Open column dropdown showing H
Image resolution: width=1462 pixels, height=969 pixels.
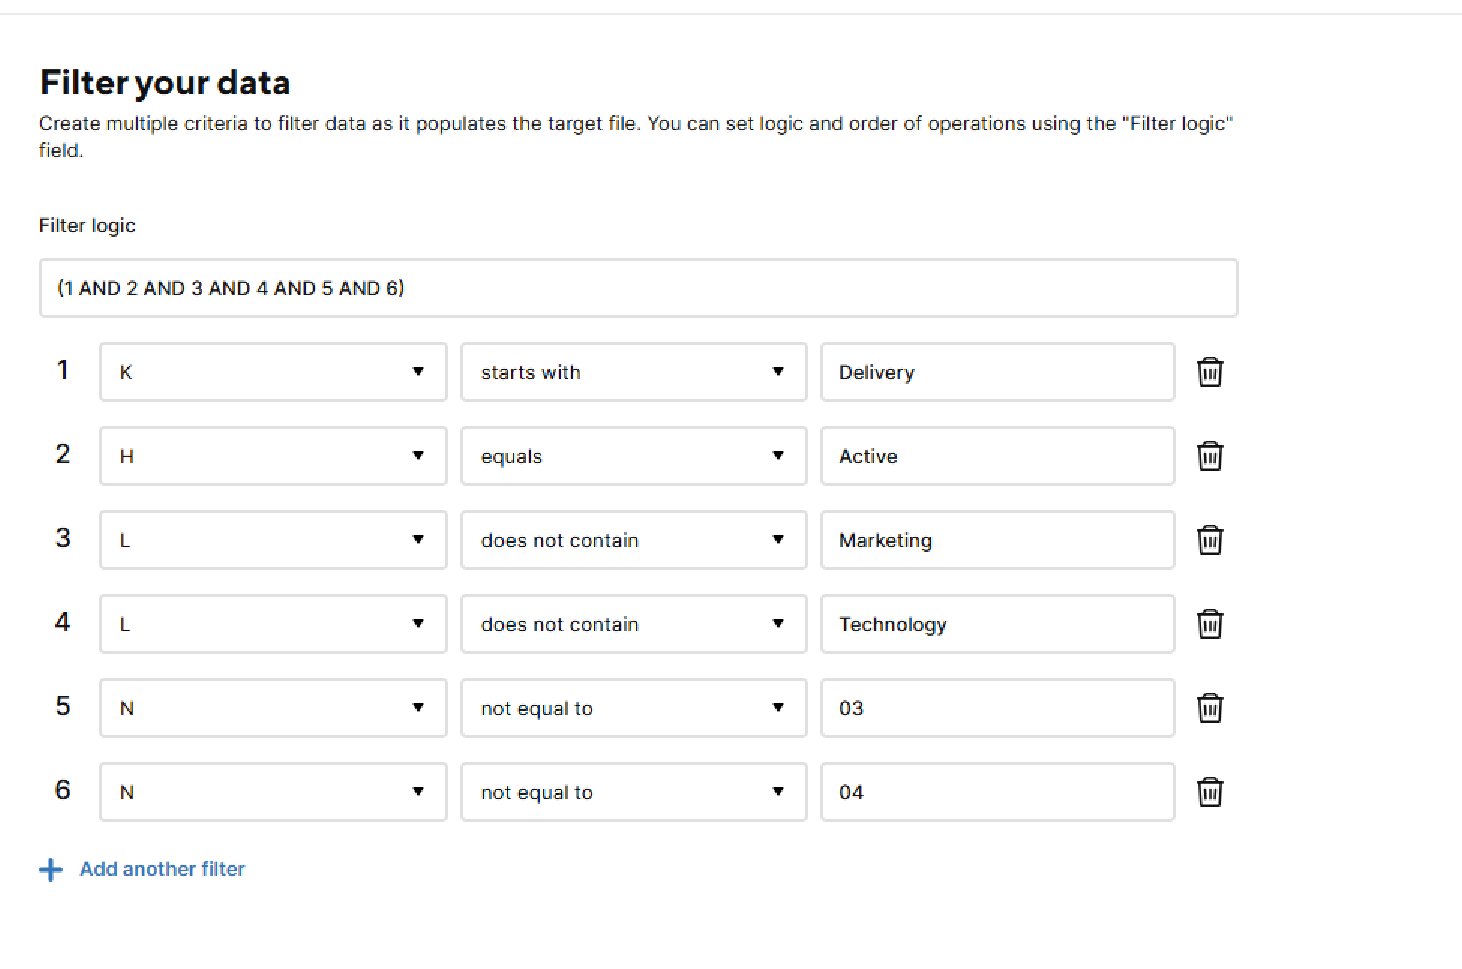[x=273, y=456]
